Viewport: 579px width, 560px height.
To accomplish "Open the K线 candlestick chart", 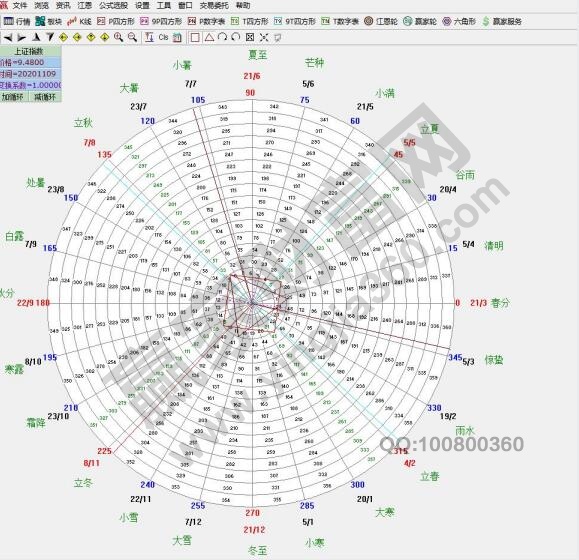I will click(x=79, y=21).
